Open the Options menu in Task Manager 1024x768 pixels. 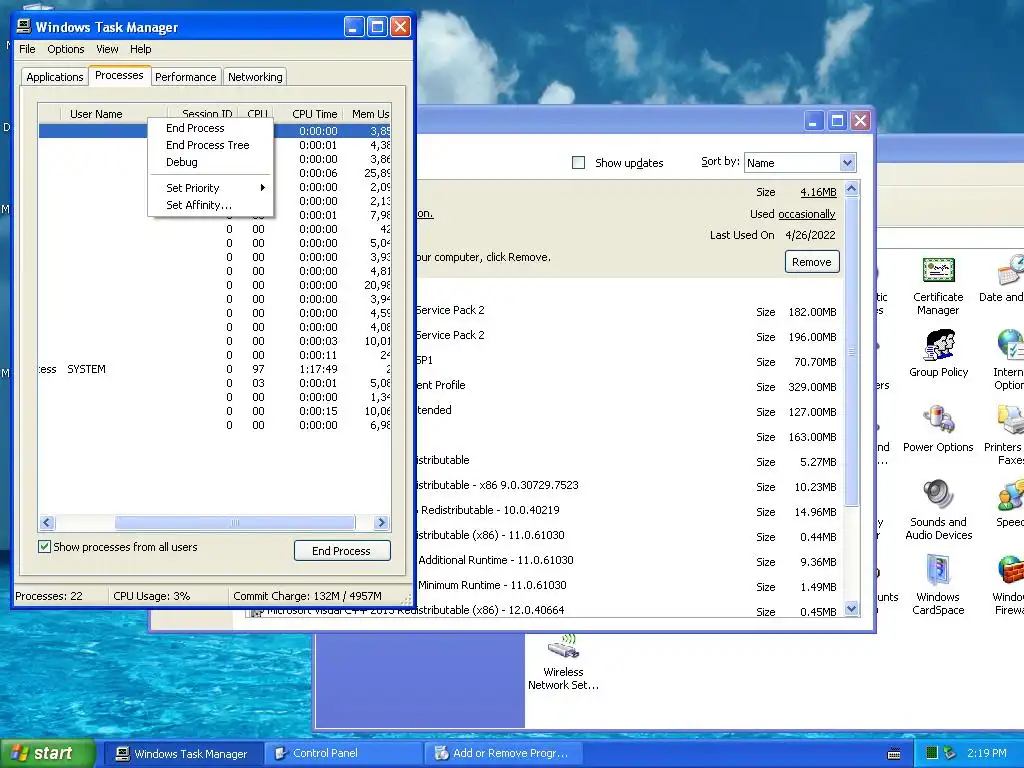65,49
